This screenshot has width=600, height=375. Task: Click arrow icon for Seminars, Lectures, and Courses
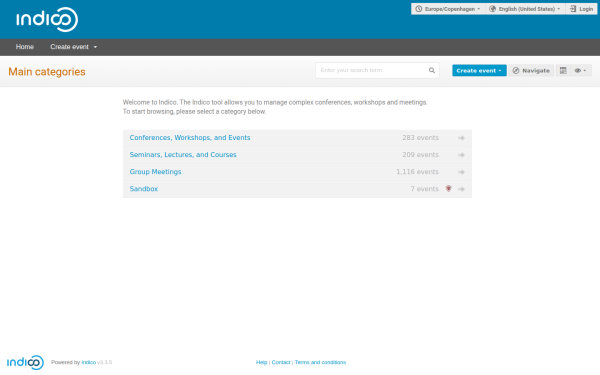pos(461,155)
